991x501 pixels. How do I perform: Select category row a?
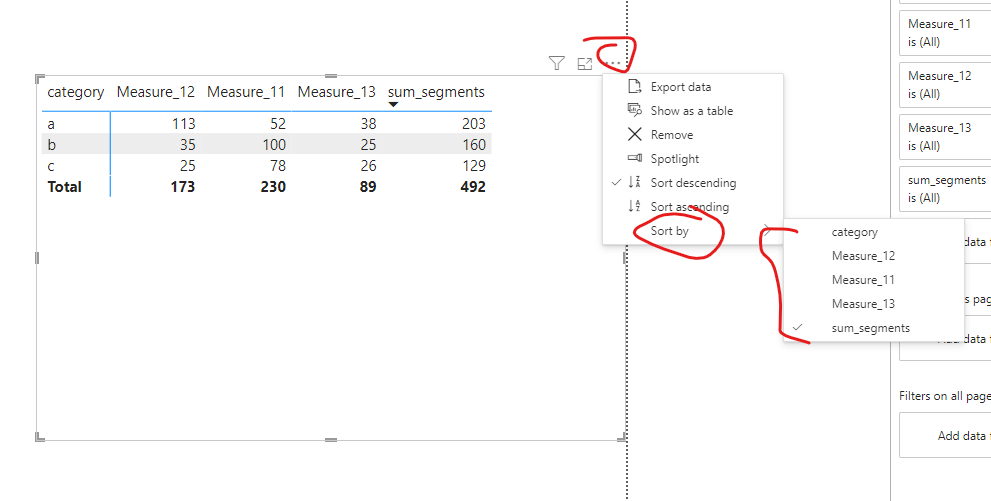pyautogui.click(x=51, y=124)
